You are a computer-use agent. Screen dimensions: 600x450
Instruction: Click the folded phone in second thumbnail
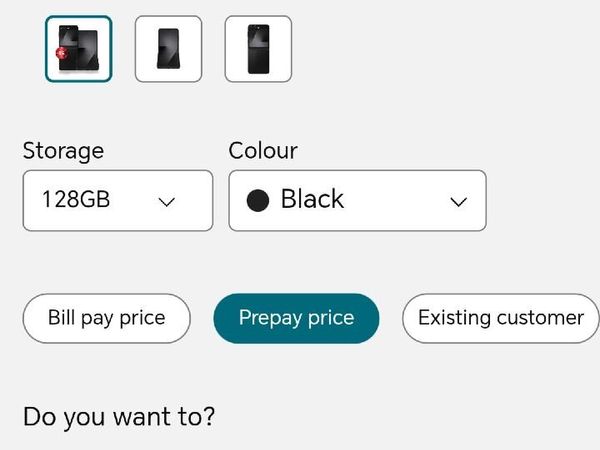(168, 49)
